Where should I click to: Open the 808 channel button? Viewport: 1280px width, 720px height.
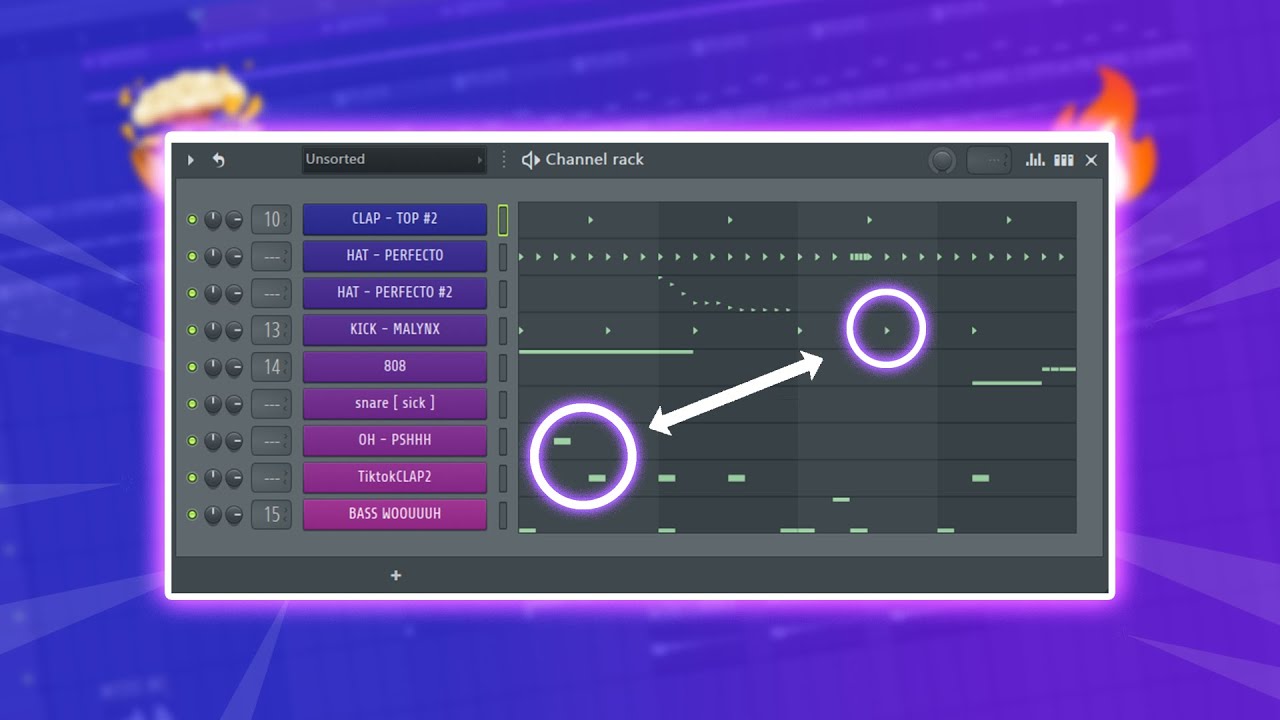pyautogui.click(x=395, y=367)
